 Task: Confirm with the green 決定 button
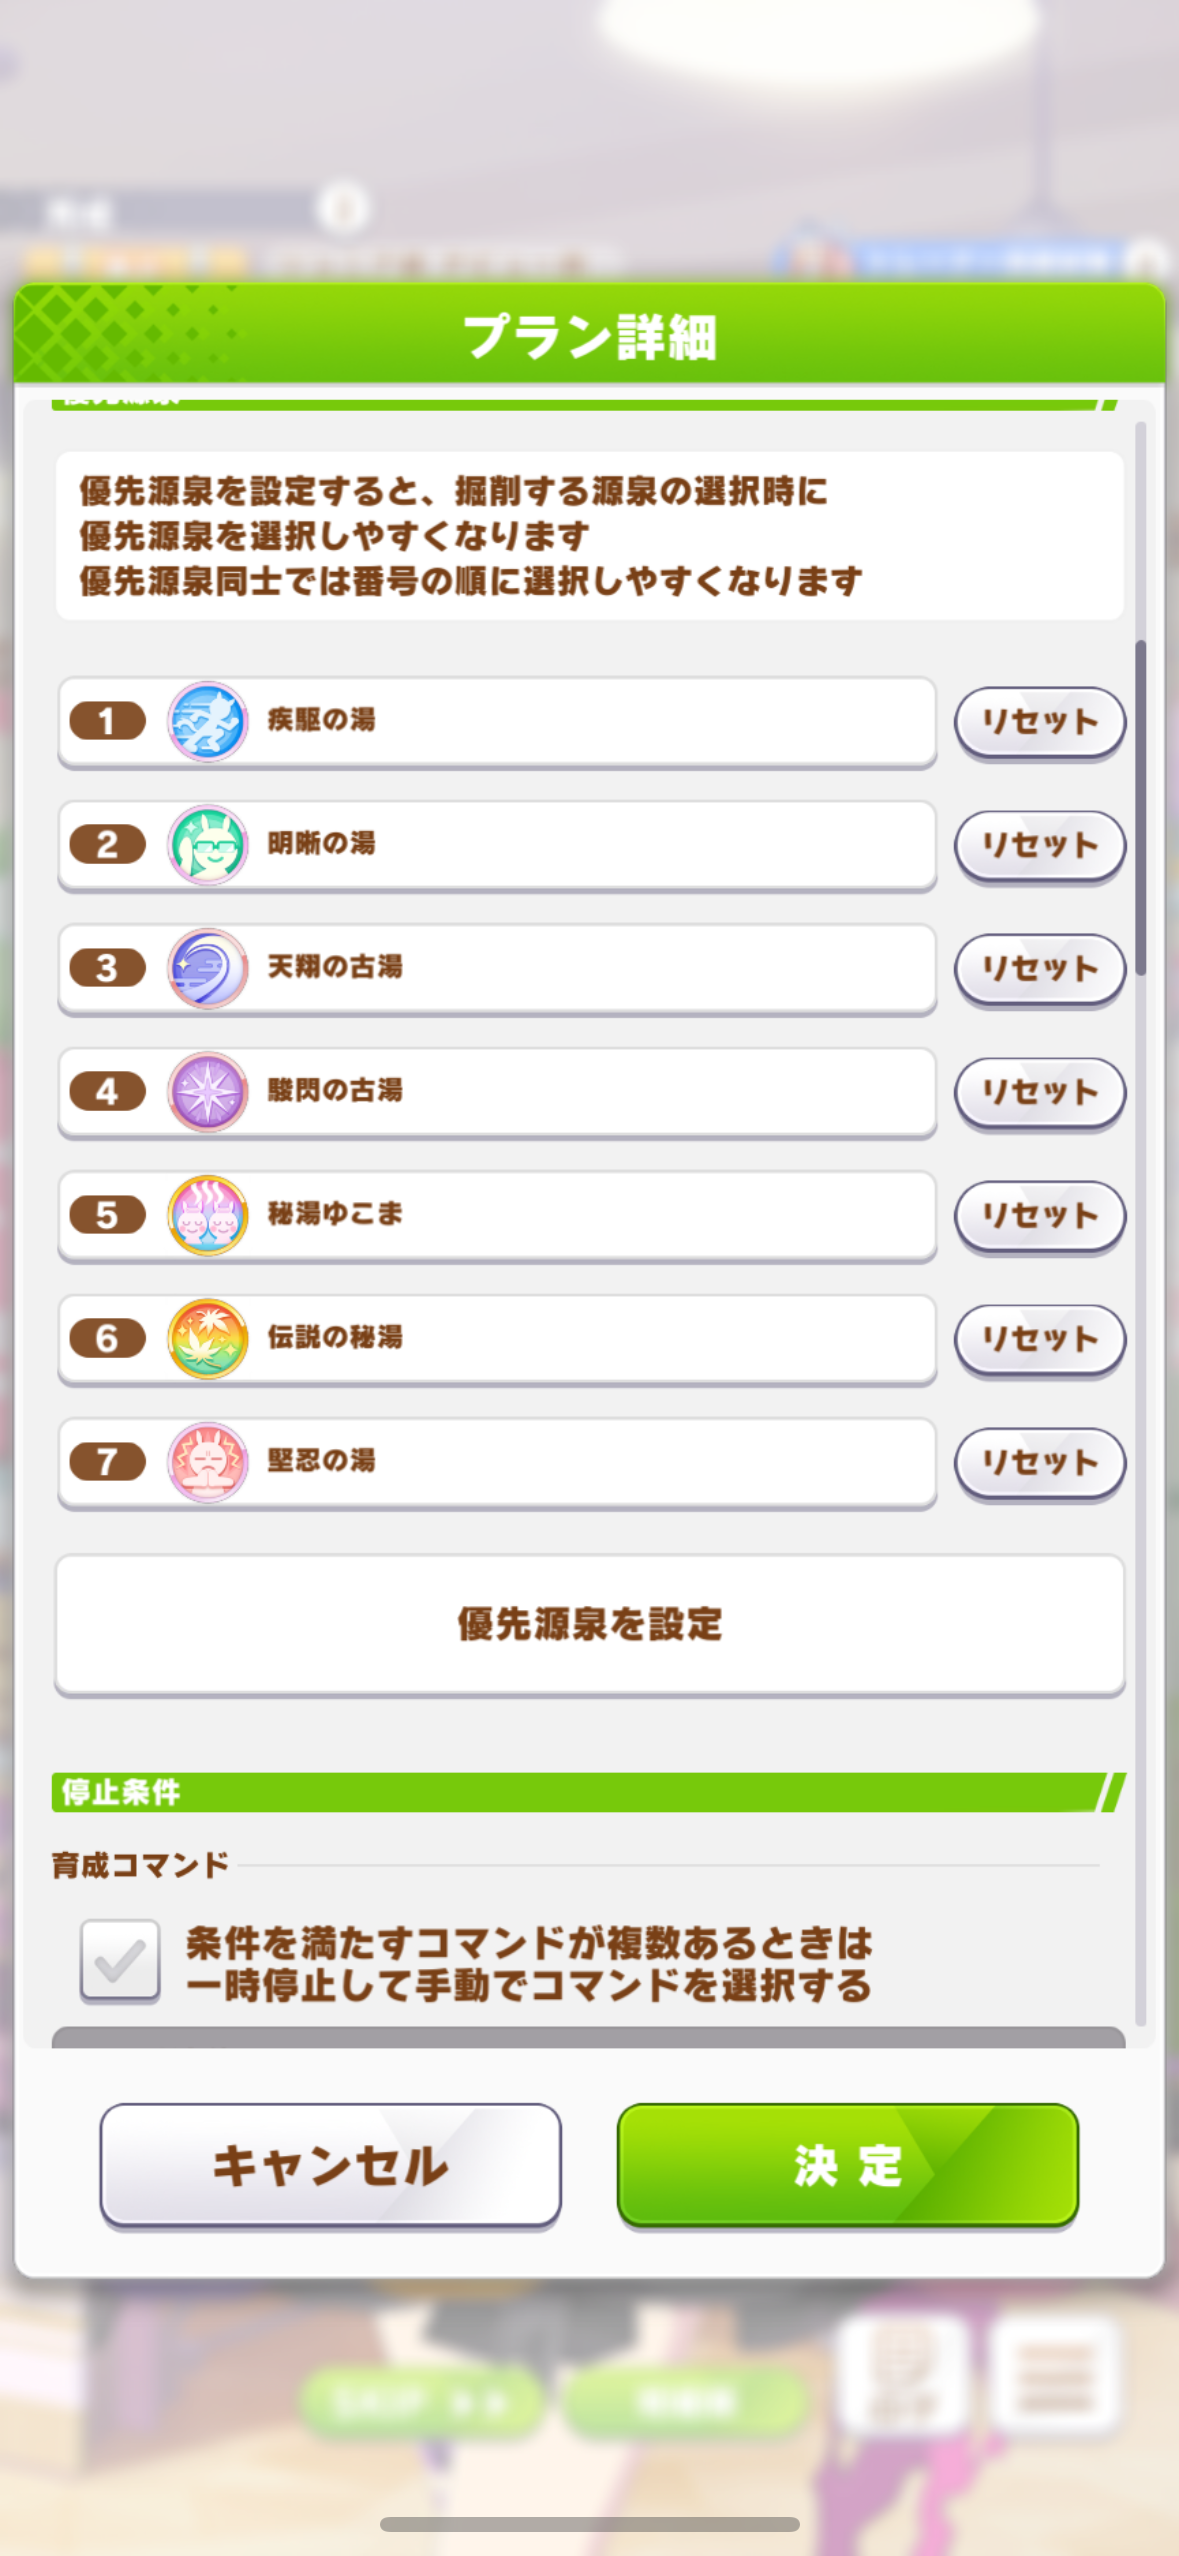pos(847,2166)
